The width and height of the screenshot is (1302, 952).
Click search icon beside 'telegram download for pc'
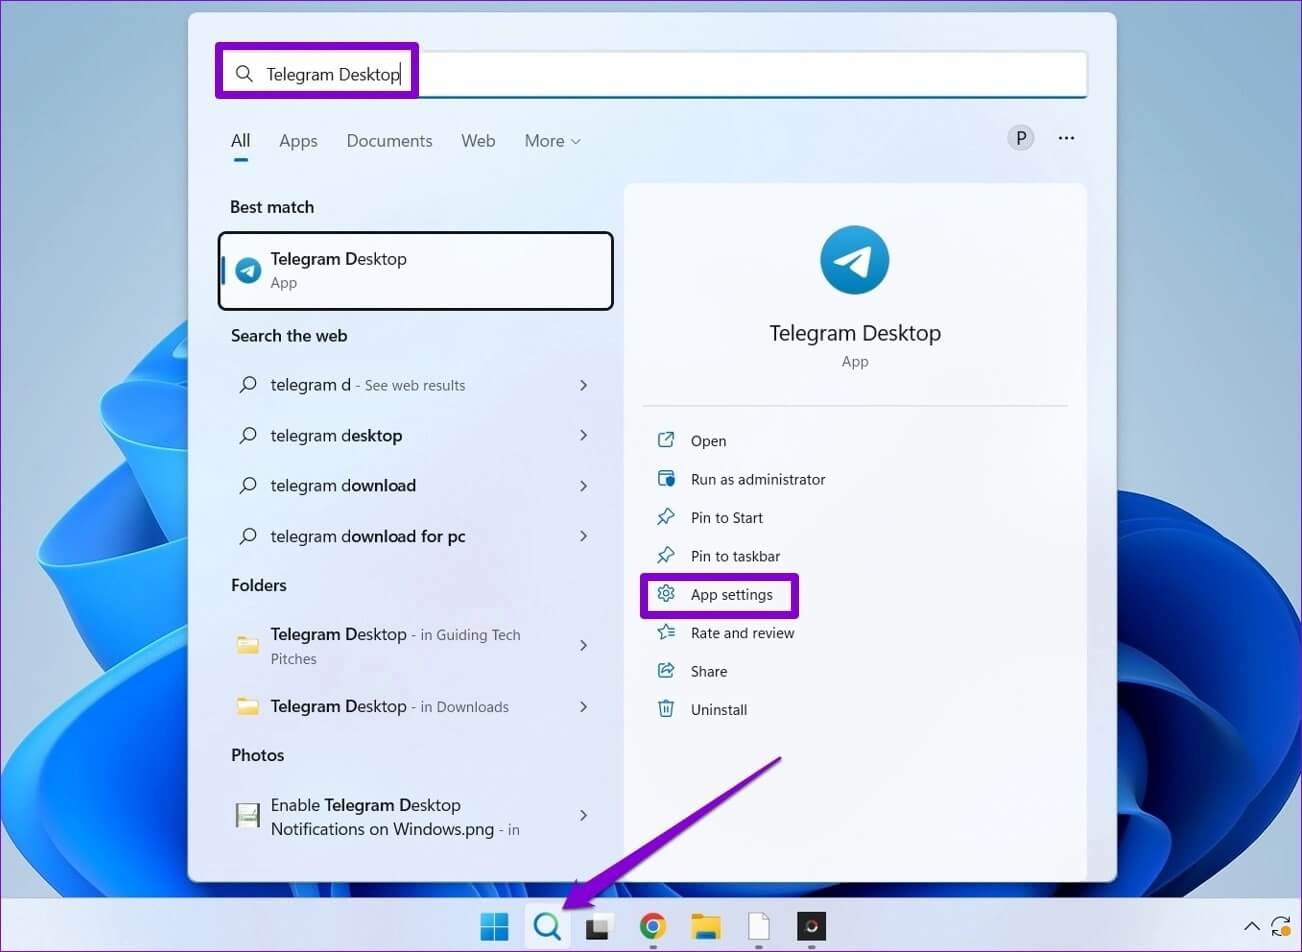pos(248,536)
